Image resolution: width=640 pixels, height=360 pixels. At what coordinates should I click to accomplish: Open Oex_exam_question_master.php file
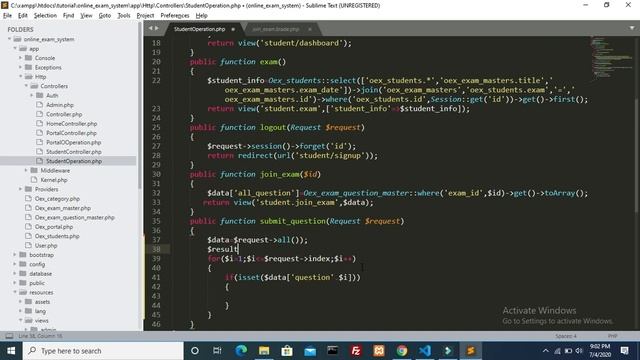tap(75, 218)
